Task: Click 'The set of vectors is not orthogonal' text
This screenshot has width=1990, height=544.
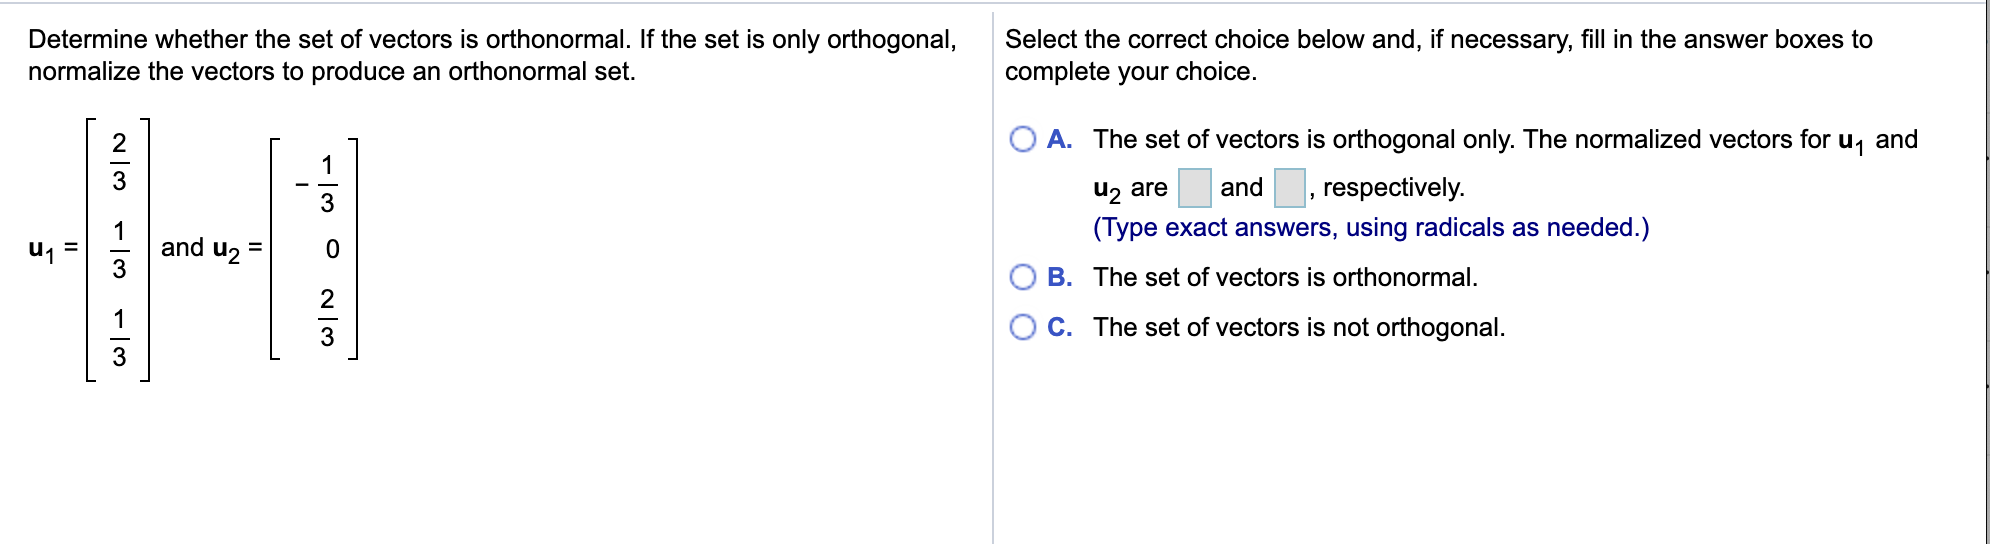Action: (1299, 327)
